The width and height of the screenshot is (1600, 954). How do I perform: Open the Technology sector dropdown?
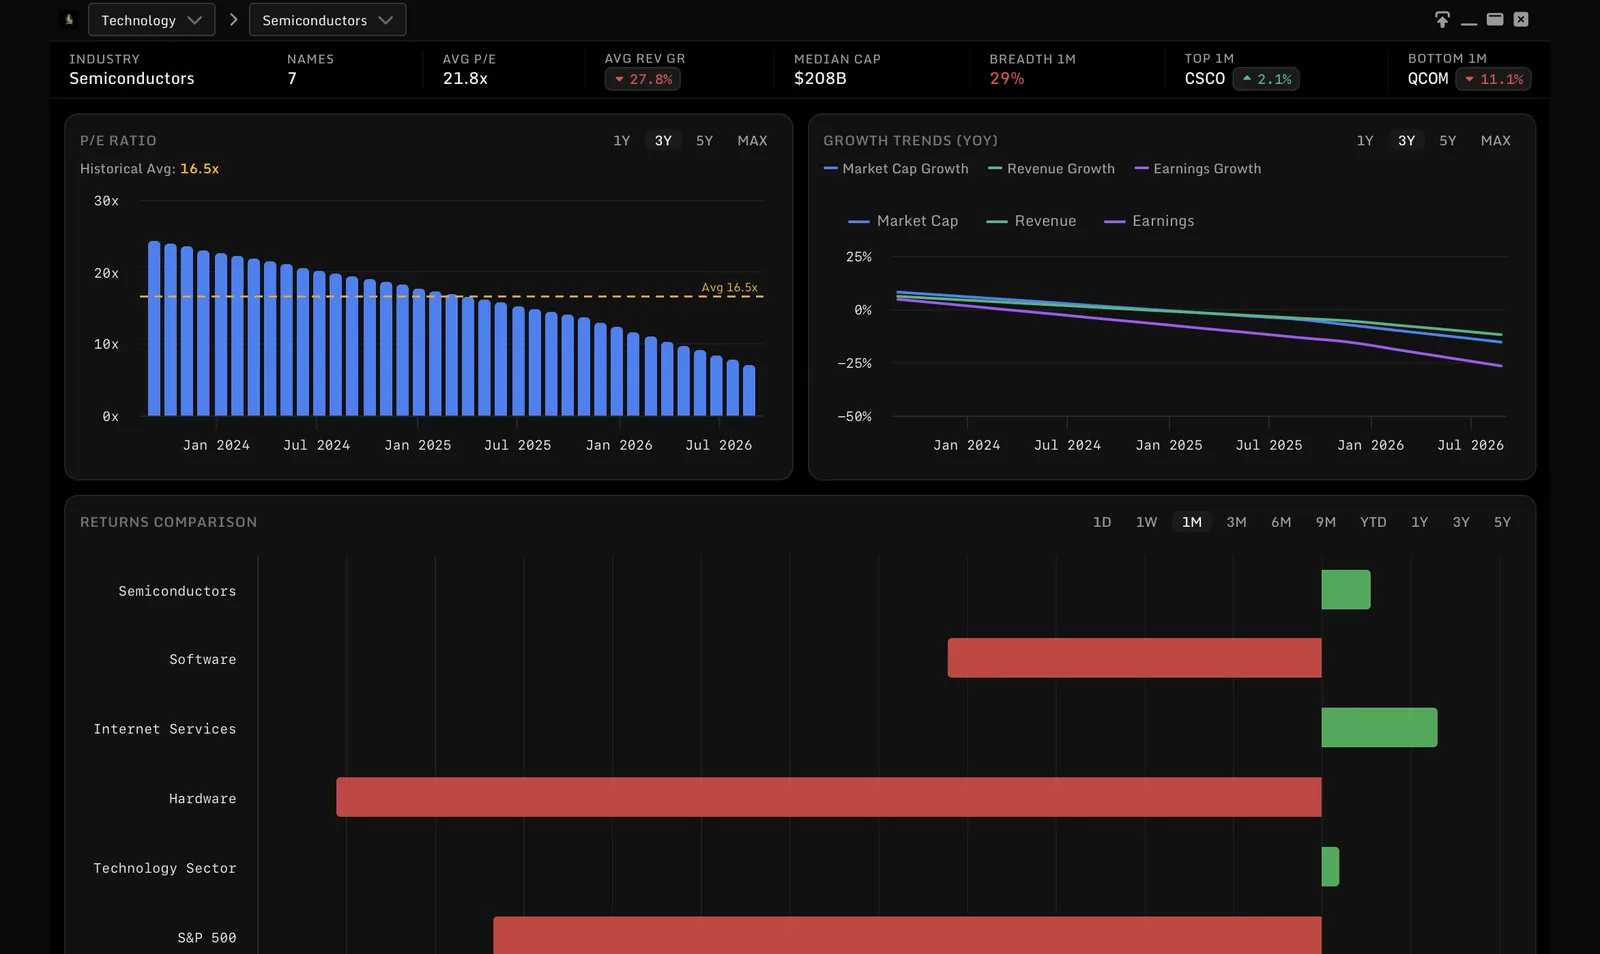pos(151,20)
